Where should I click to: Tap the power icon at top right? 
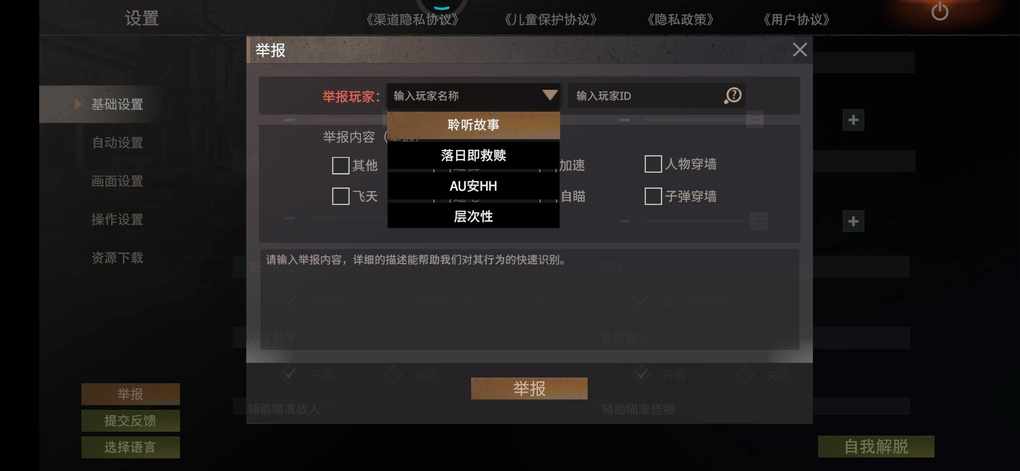coord(939,11)
